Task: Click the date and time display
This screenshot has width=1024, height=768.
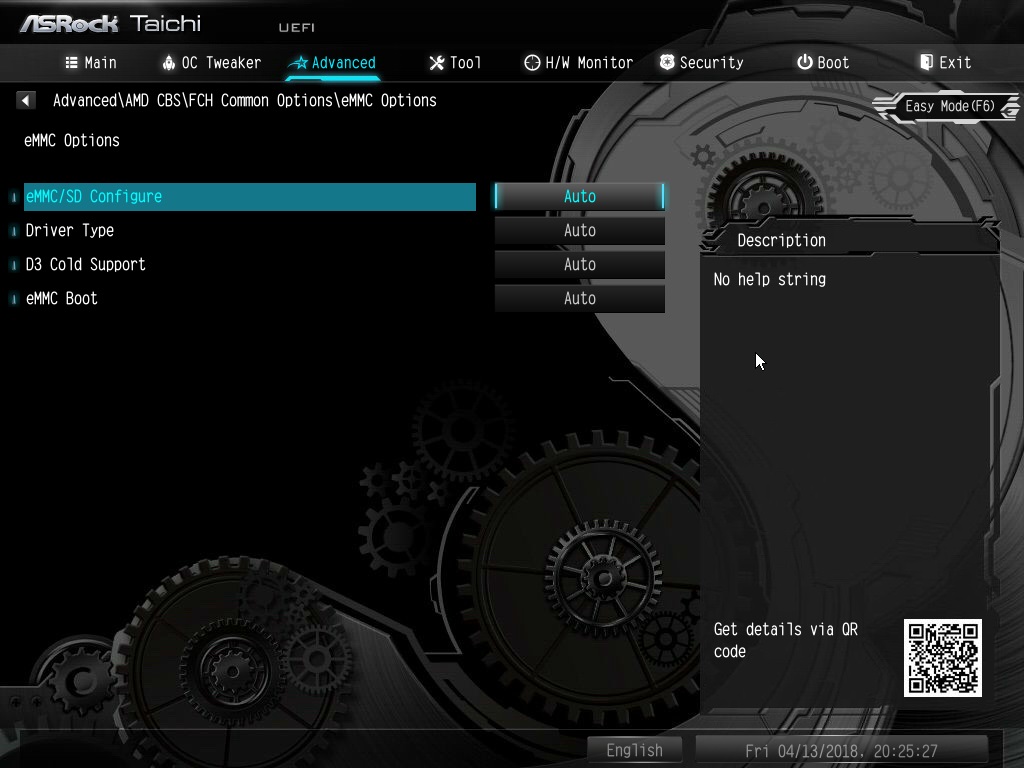Action: pos(841,750)
